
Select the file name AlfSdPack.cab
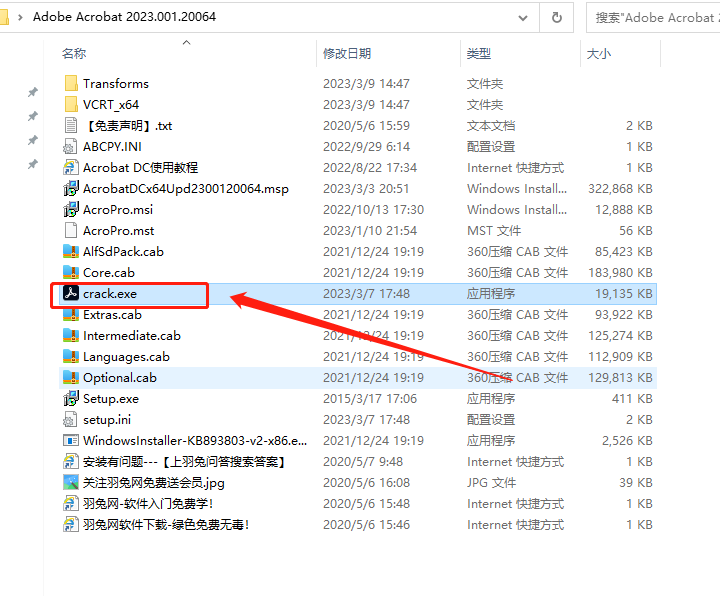click(124, 252)
